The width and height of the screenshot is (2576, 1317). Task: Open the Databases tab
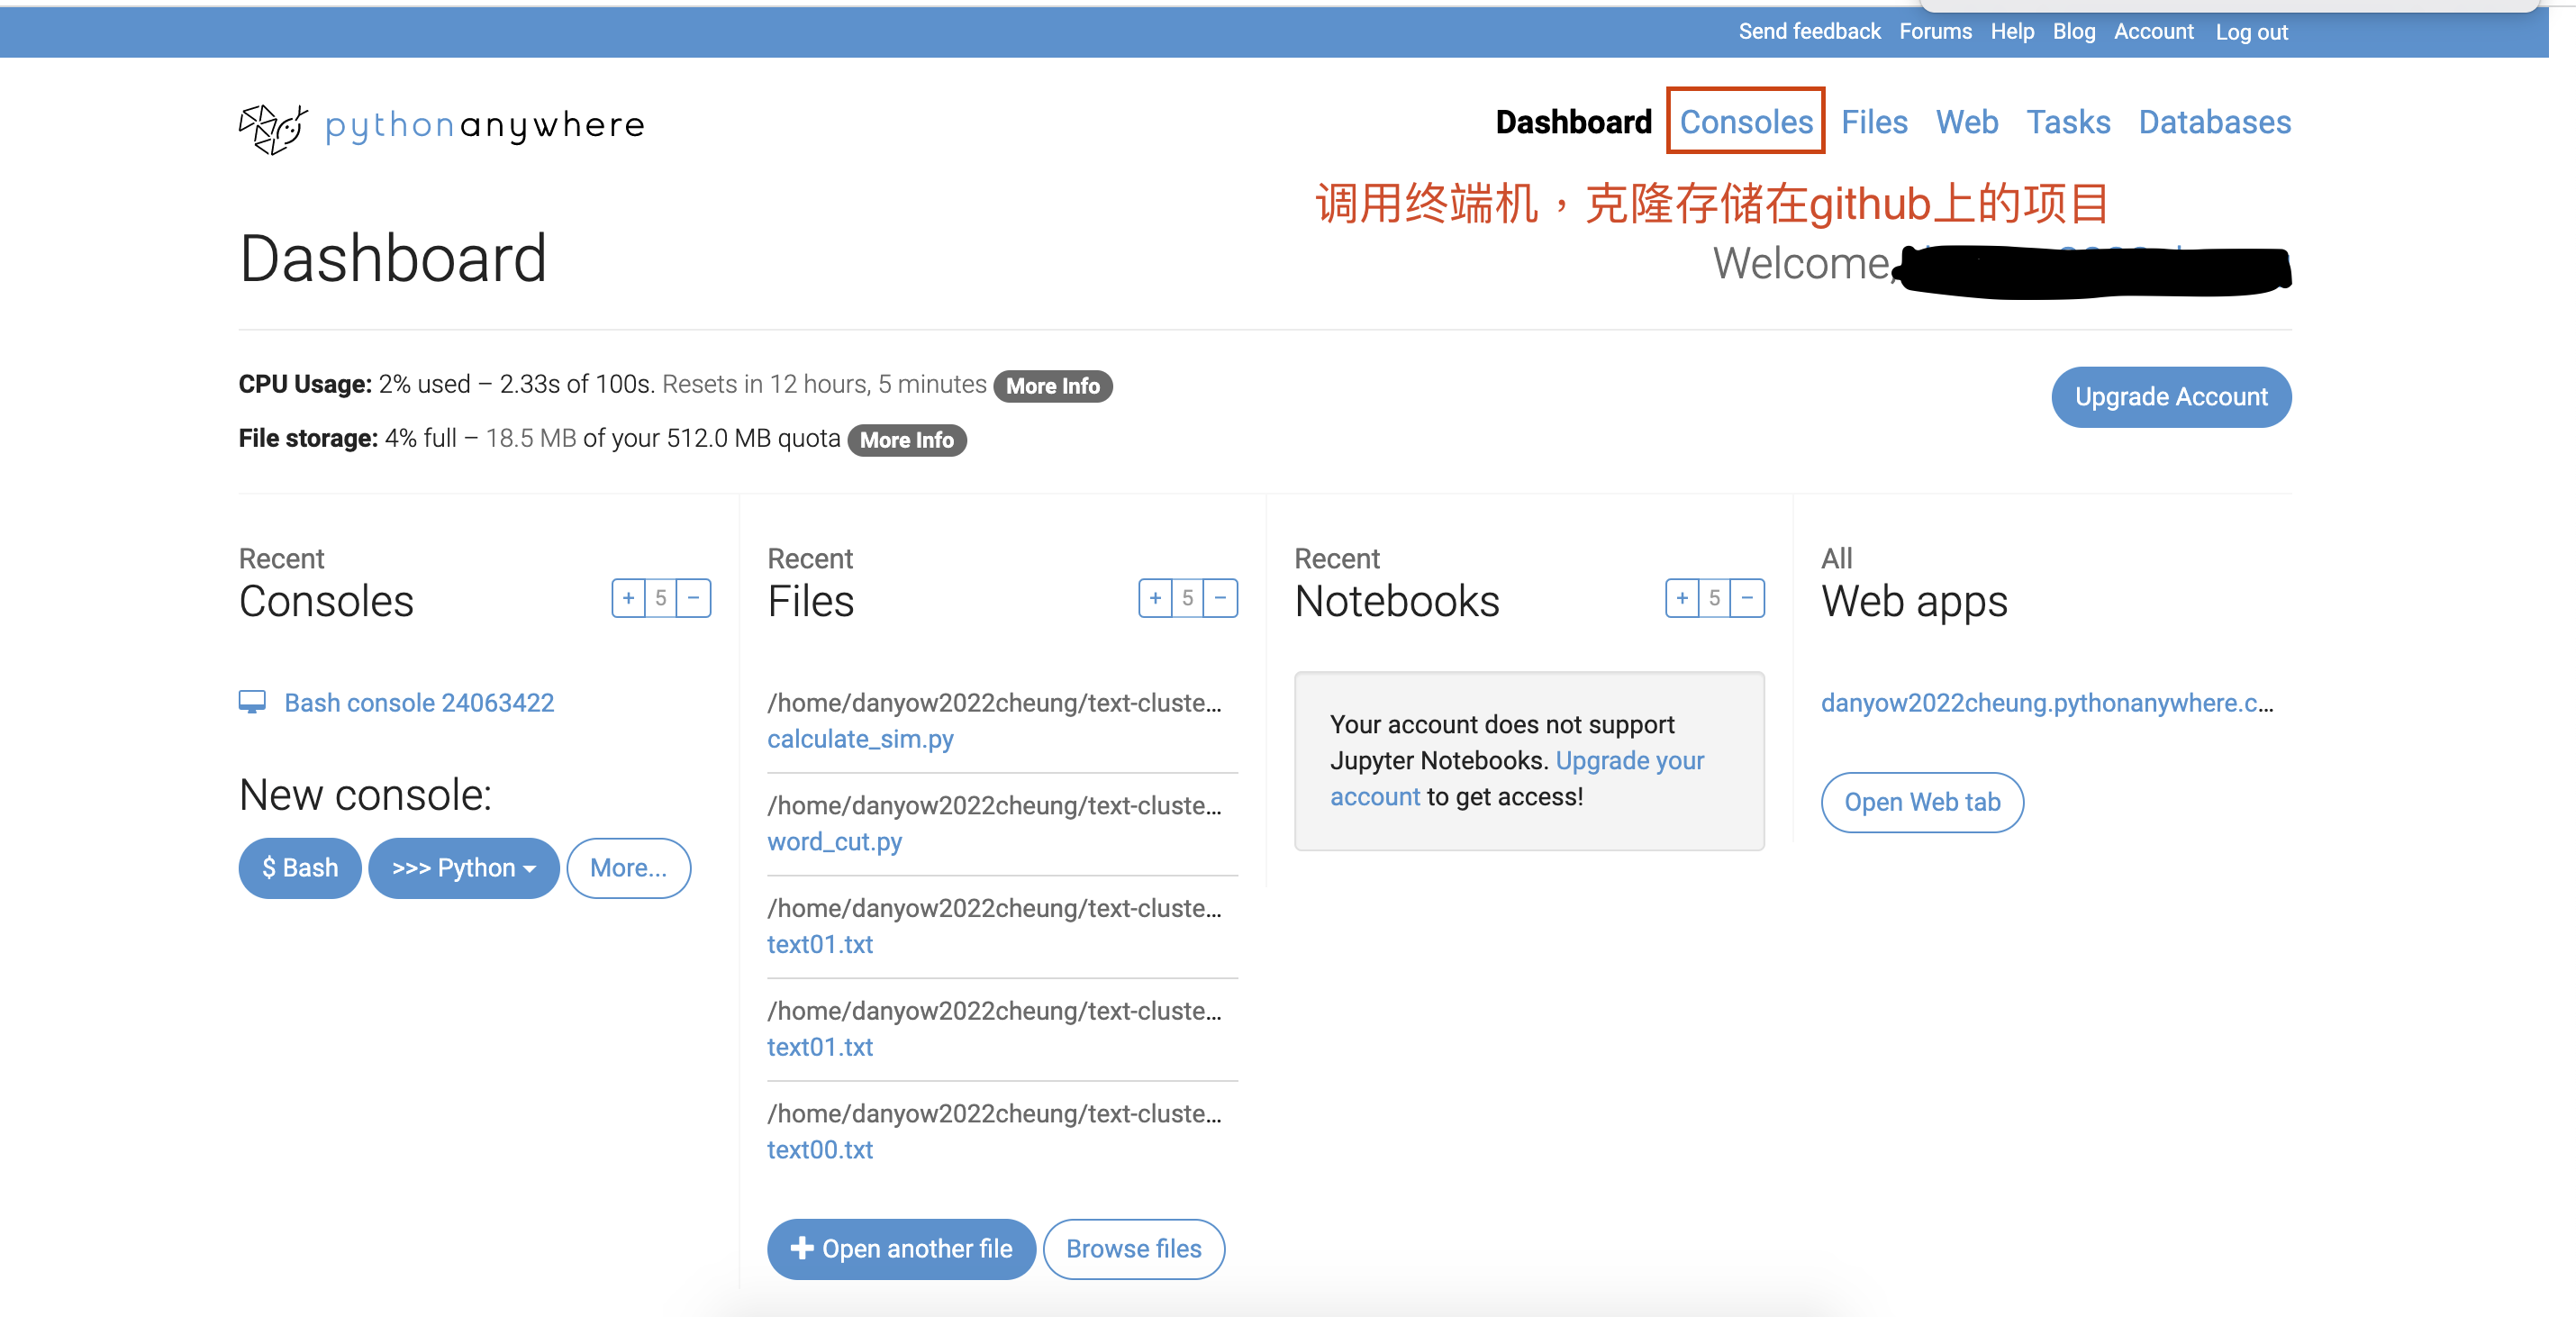[2215, 121]
